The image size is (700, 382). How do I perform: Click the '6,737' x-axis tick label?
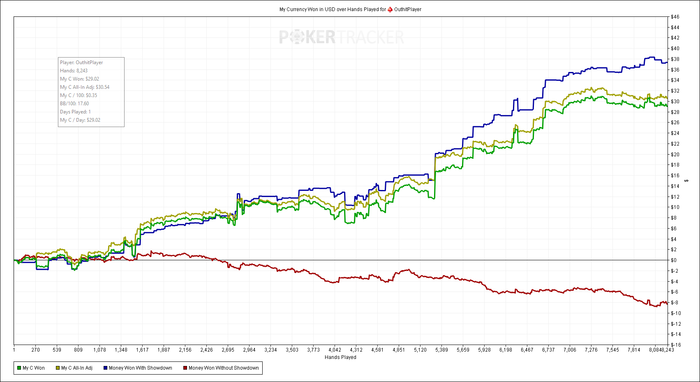point(548,351)
